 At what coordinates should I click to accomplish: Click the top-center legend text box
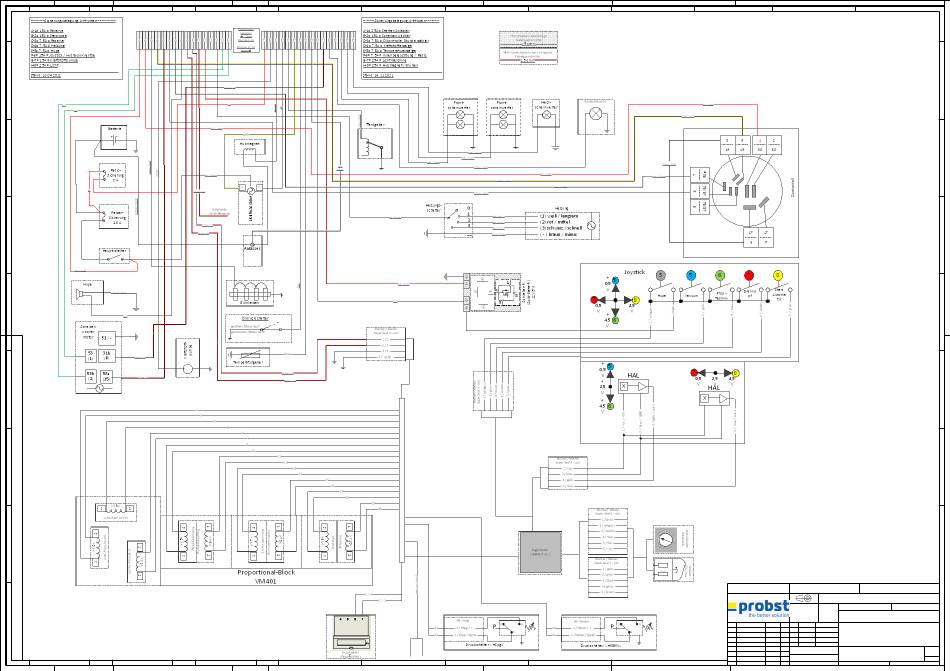coord(402,48)
